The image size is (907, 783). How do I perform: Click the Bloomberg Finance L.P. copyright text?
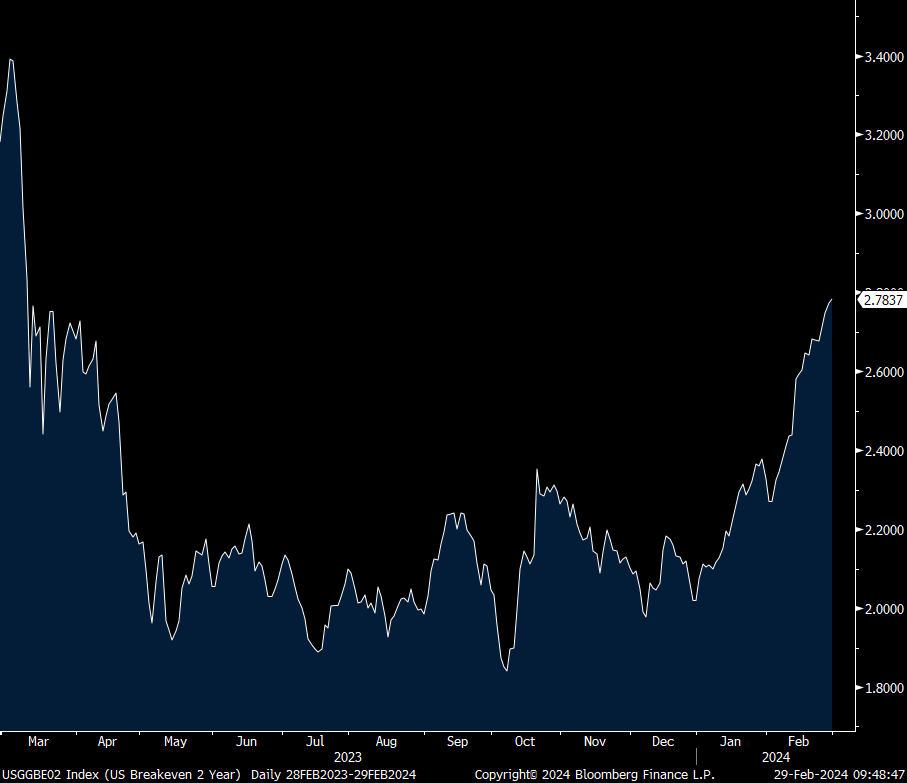click(595, 774)
